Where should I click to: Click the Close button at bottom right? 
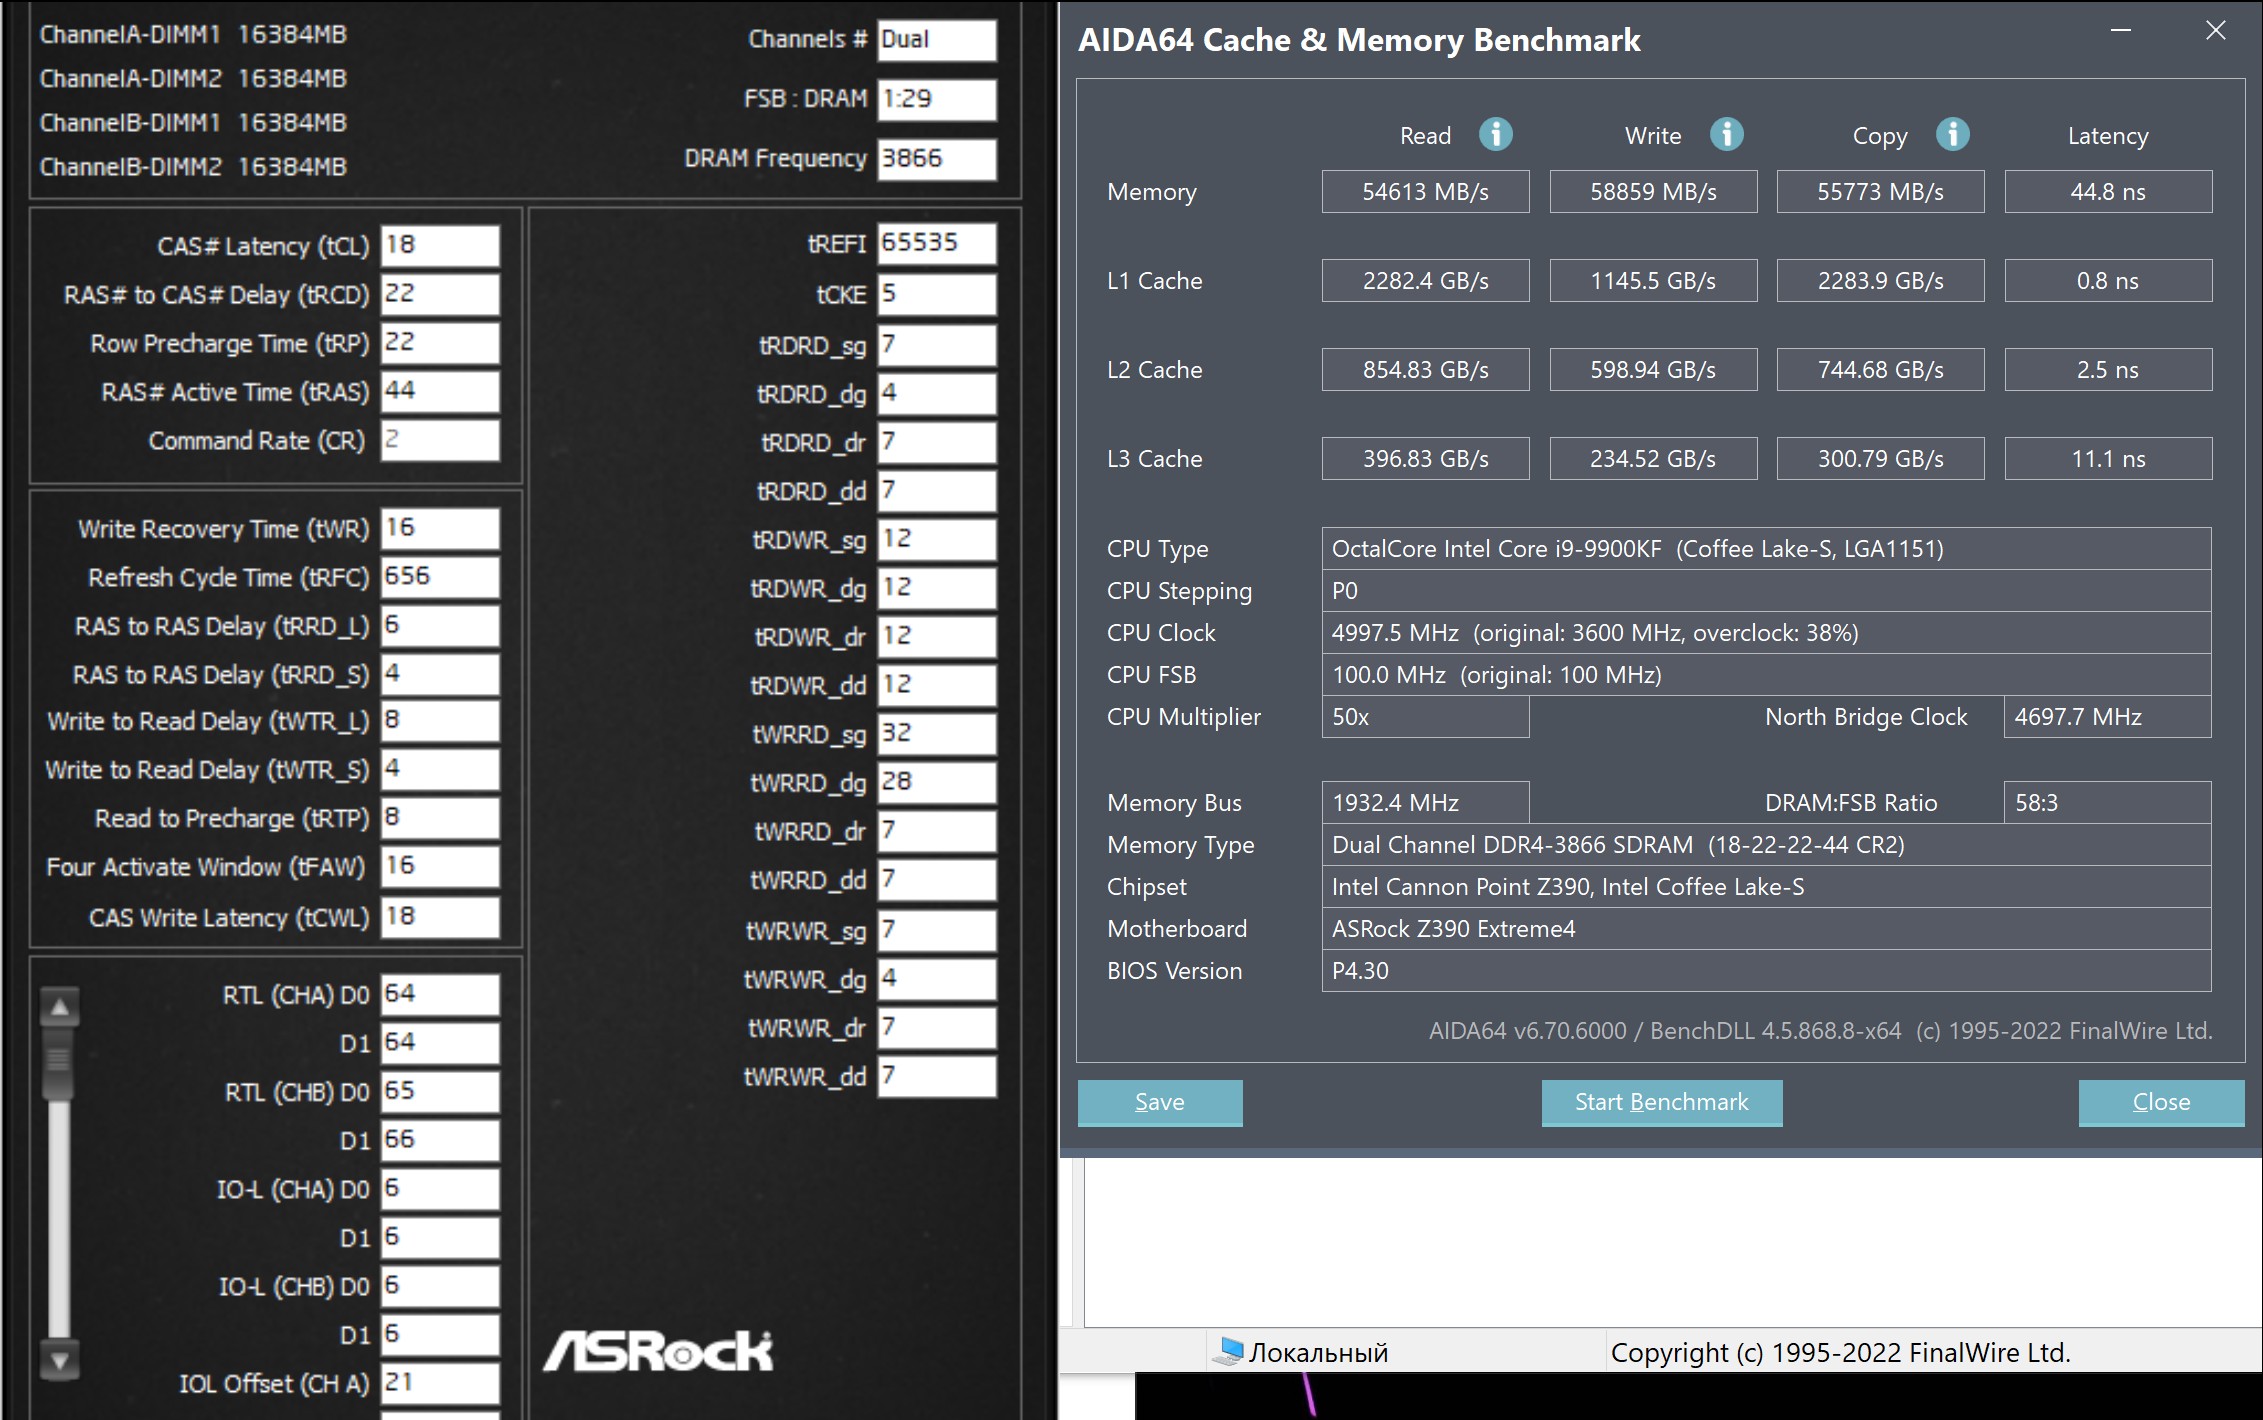(x=2160, y=1102)
